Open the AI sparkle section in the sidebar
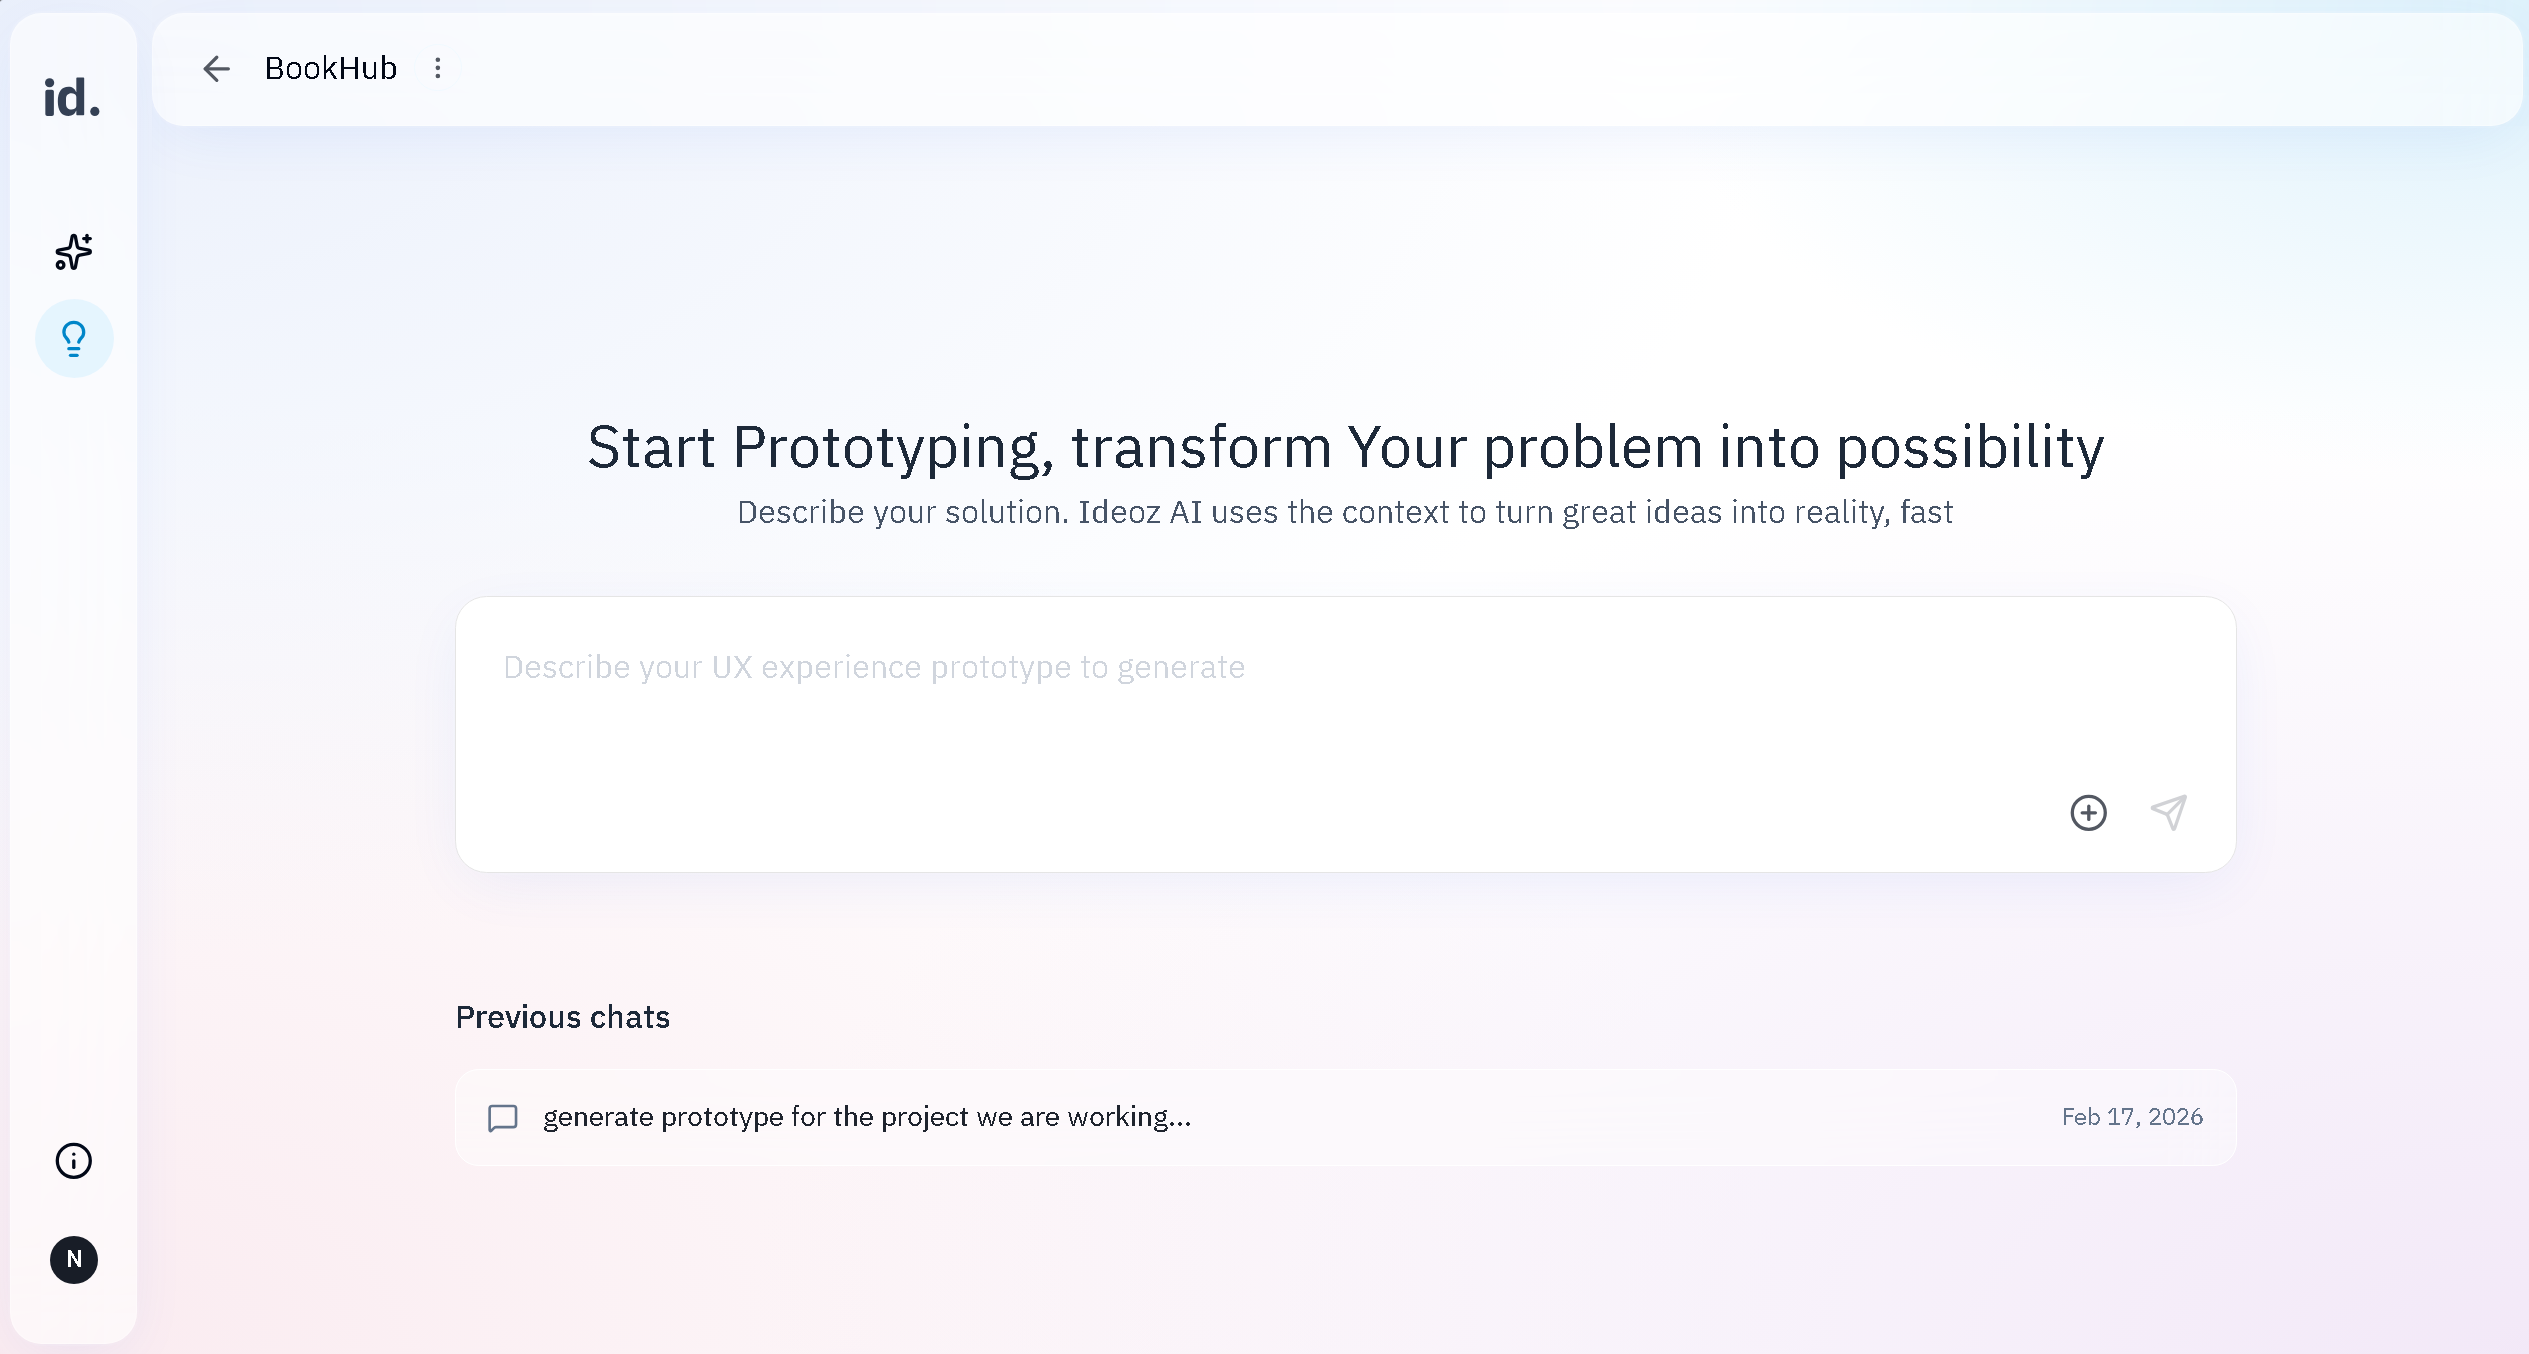 click(x=74, y=252)
